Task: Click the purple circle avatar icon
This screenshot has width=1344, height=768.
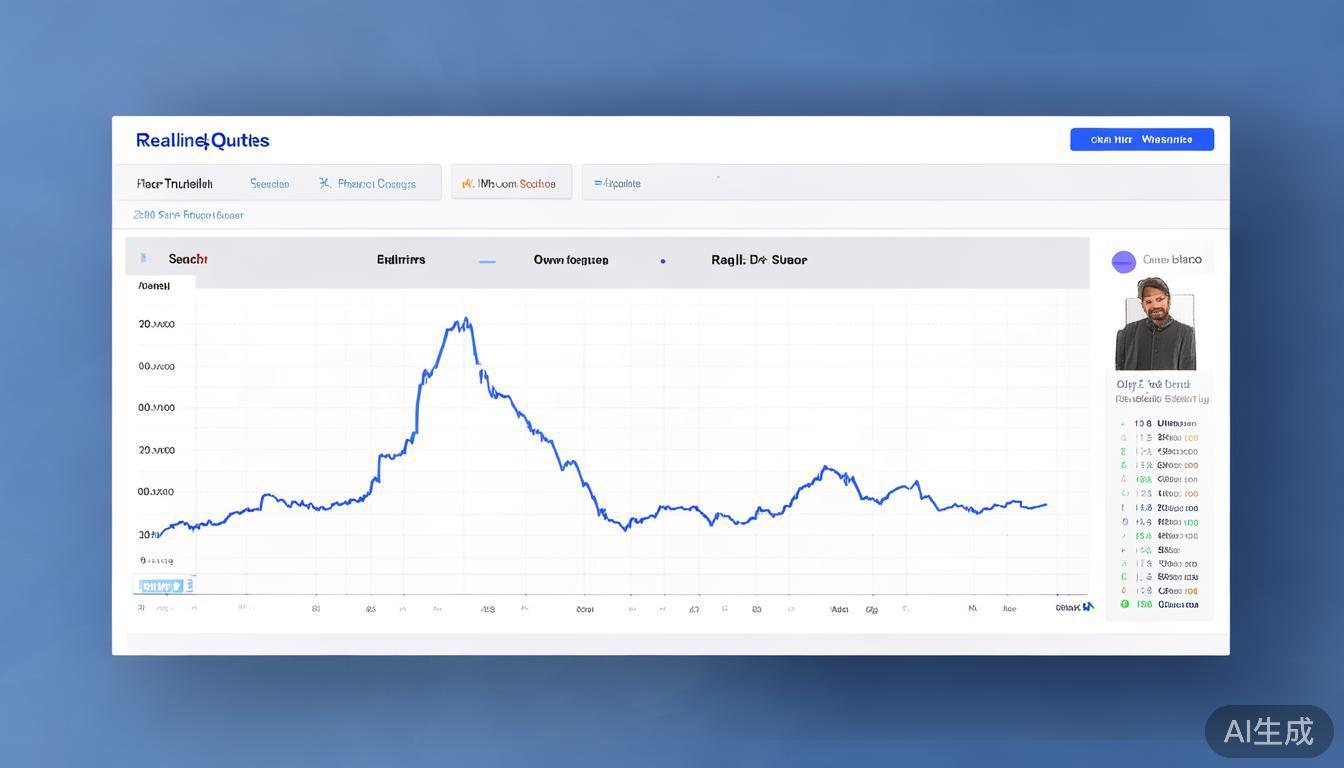Action: pyautogui.click(x=1123, y=261)
